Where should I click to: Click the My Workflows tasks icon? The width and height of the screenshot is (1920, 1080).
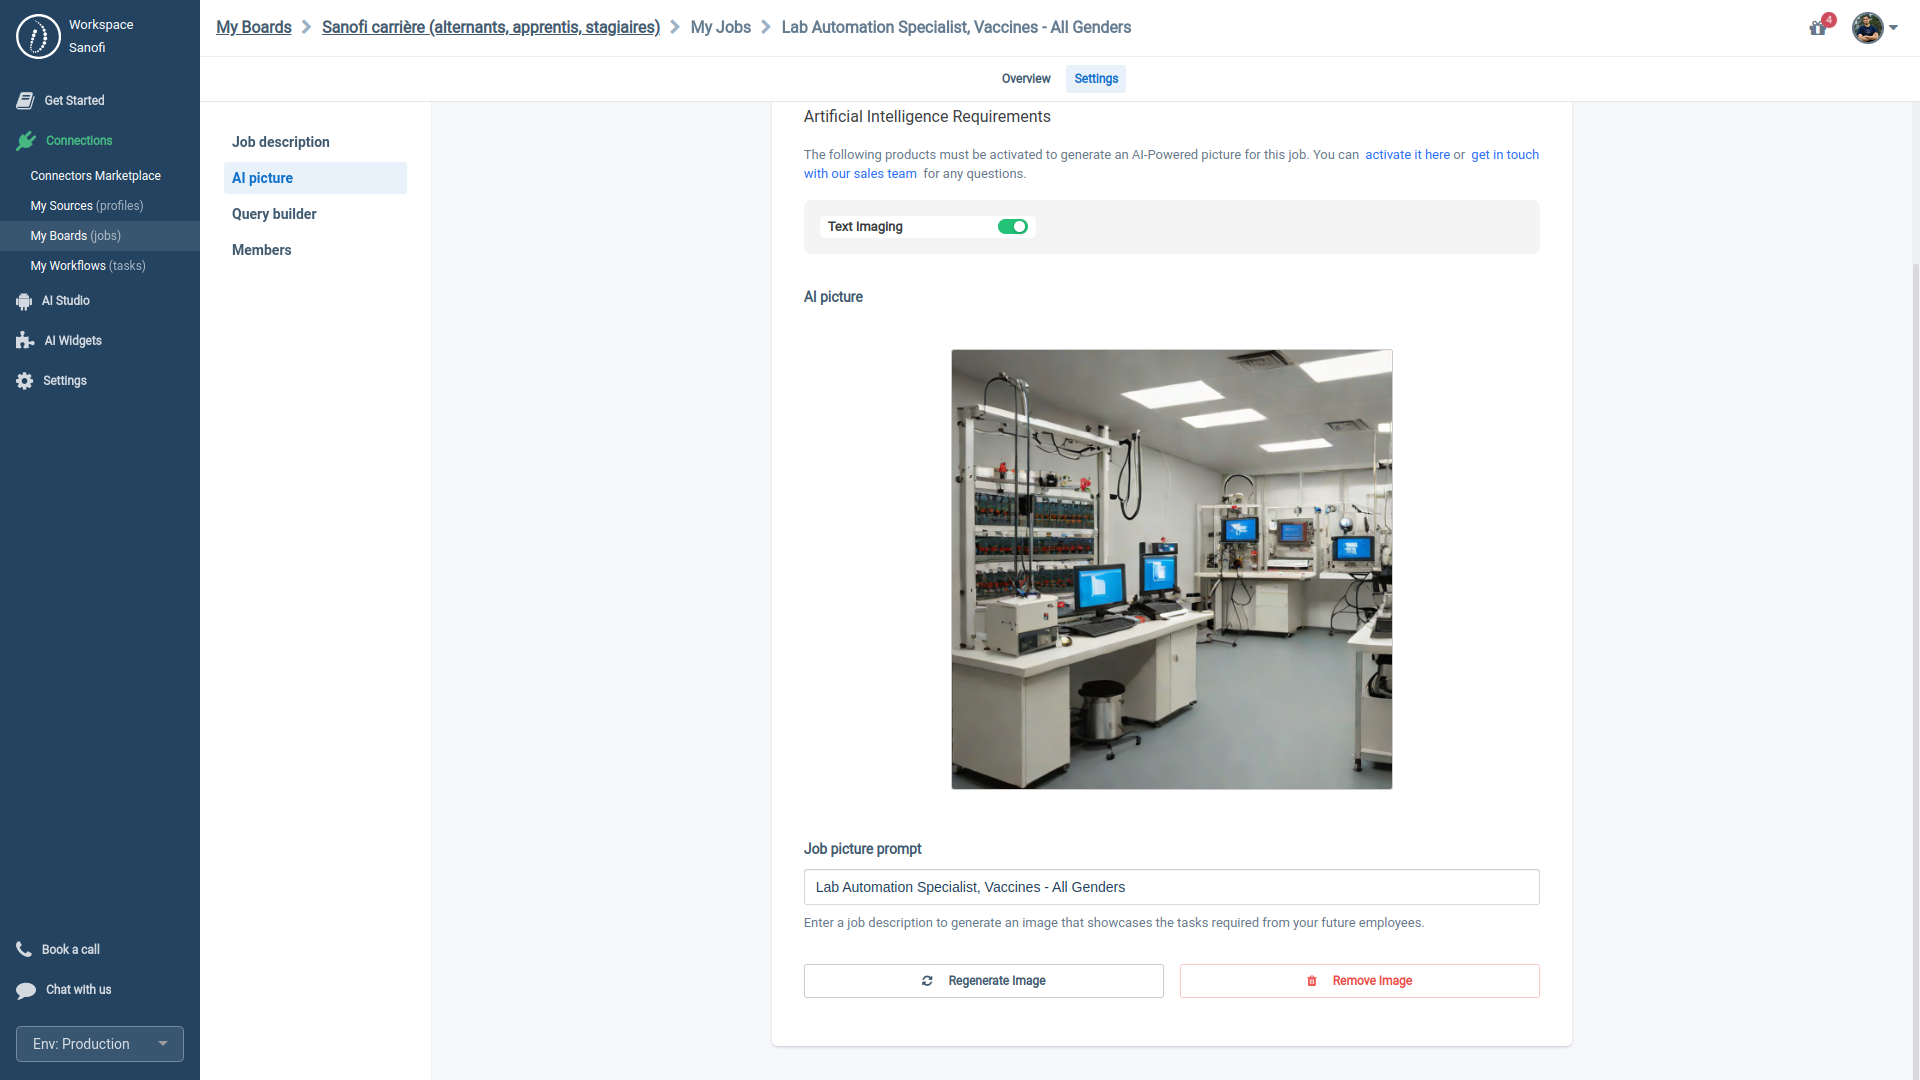(88, 265)
